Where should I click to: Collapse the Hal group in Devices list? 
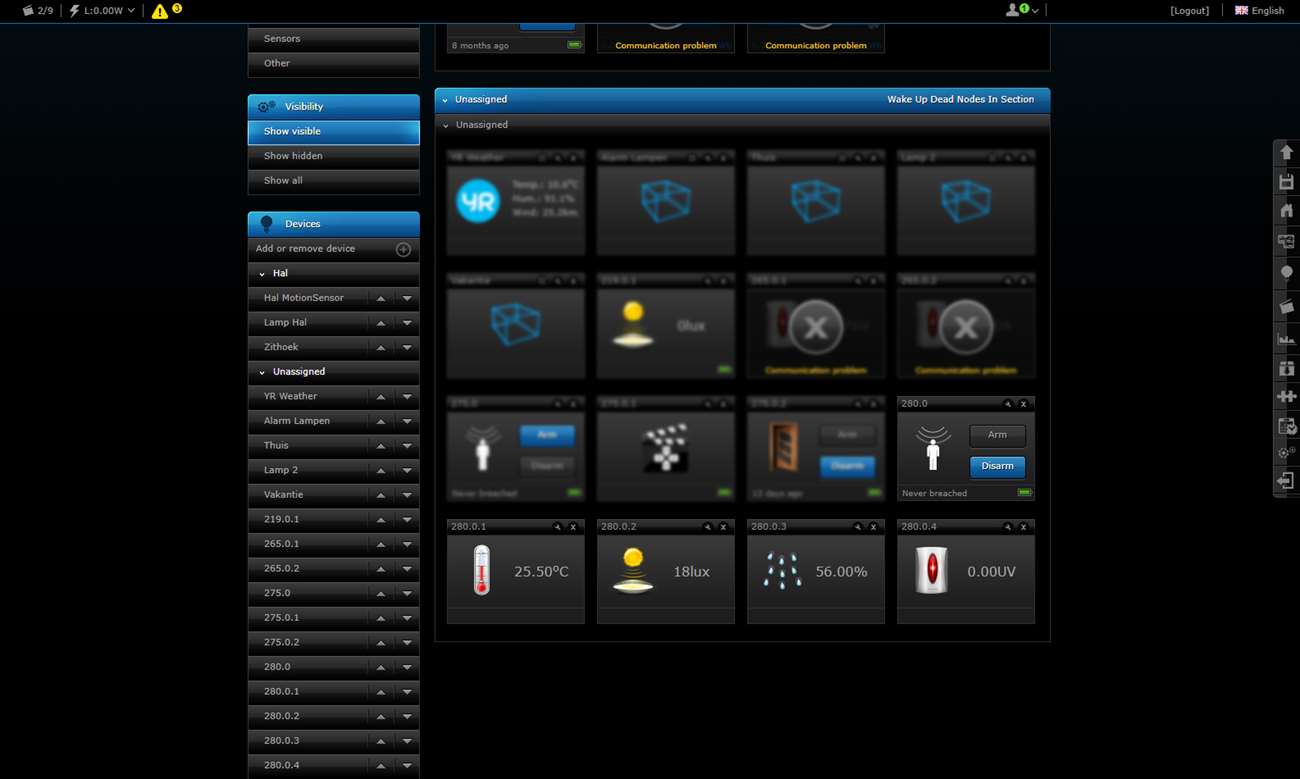[x=263, y=273]
